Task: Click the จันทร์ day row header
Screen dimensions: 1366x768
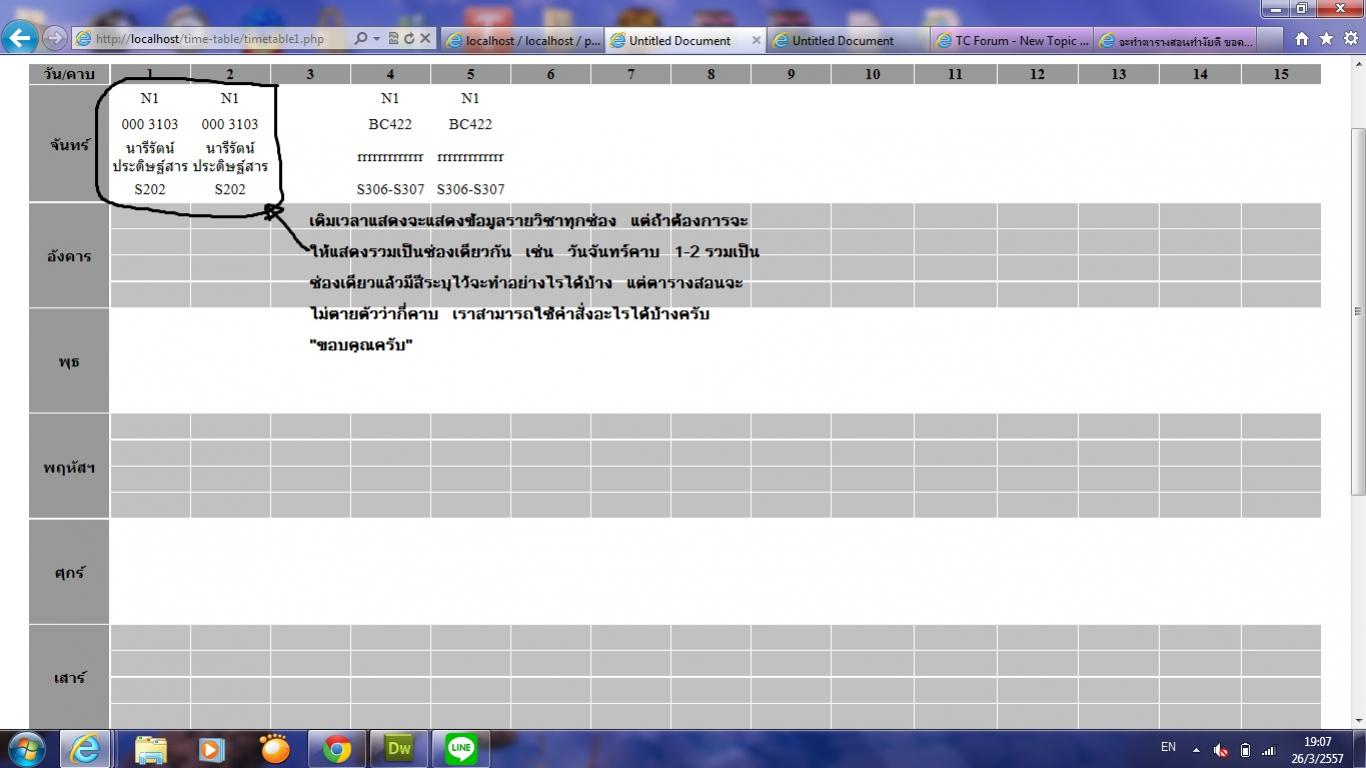Action: click(x=69, y=144)
